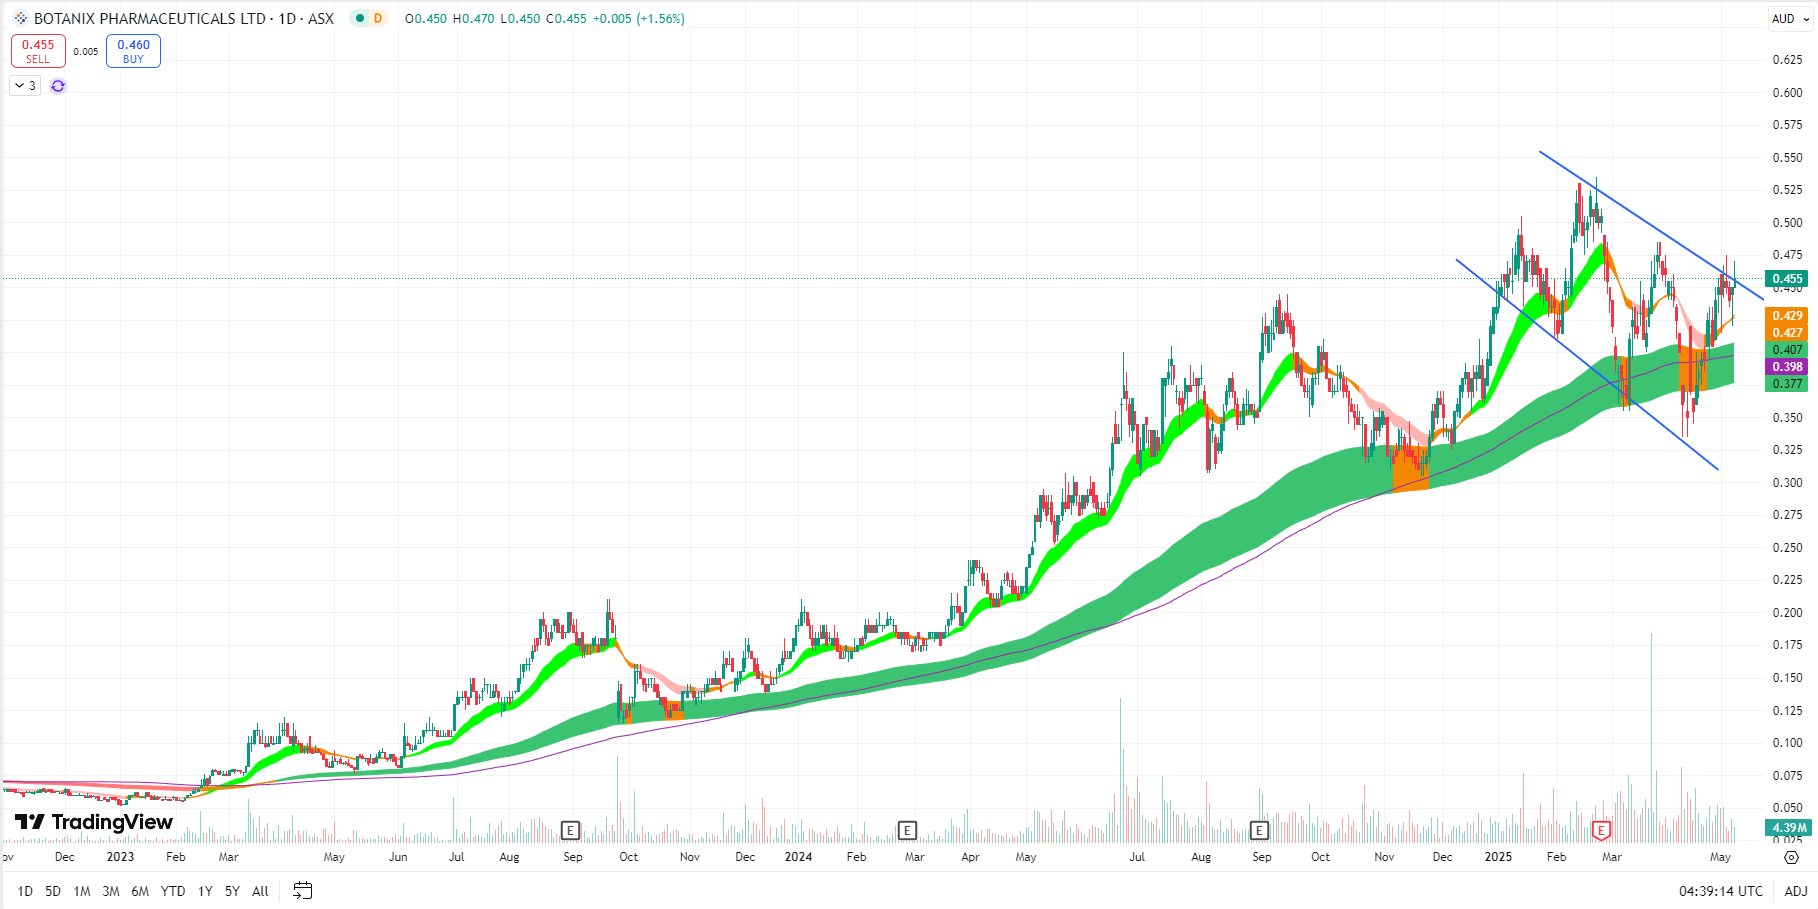This screenshot has width=1818, height=909.
Task: Toggle ADJ adjusted data mode
Action: coord(1795,891)
